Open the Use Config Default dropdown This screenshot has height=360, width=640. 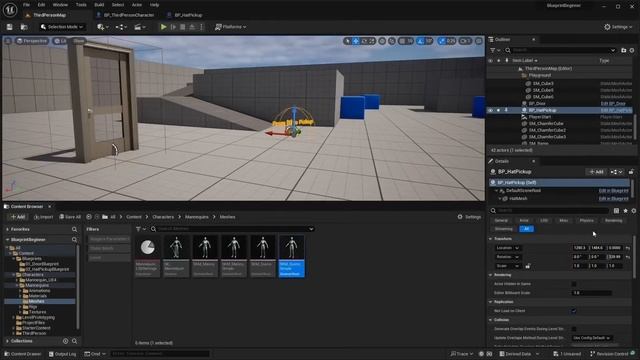click(x=591, y=338)
